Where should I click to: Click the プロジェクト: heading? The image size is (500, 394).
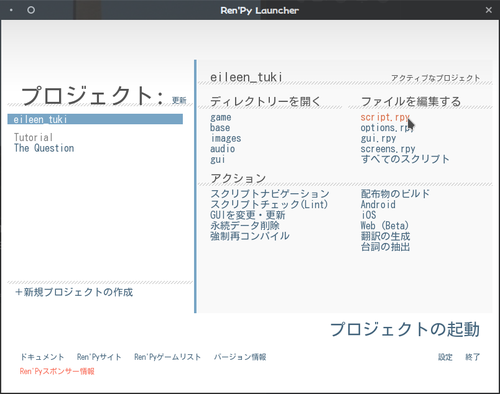pos(93,96)
